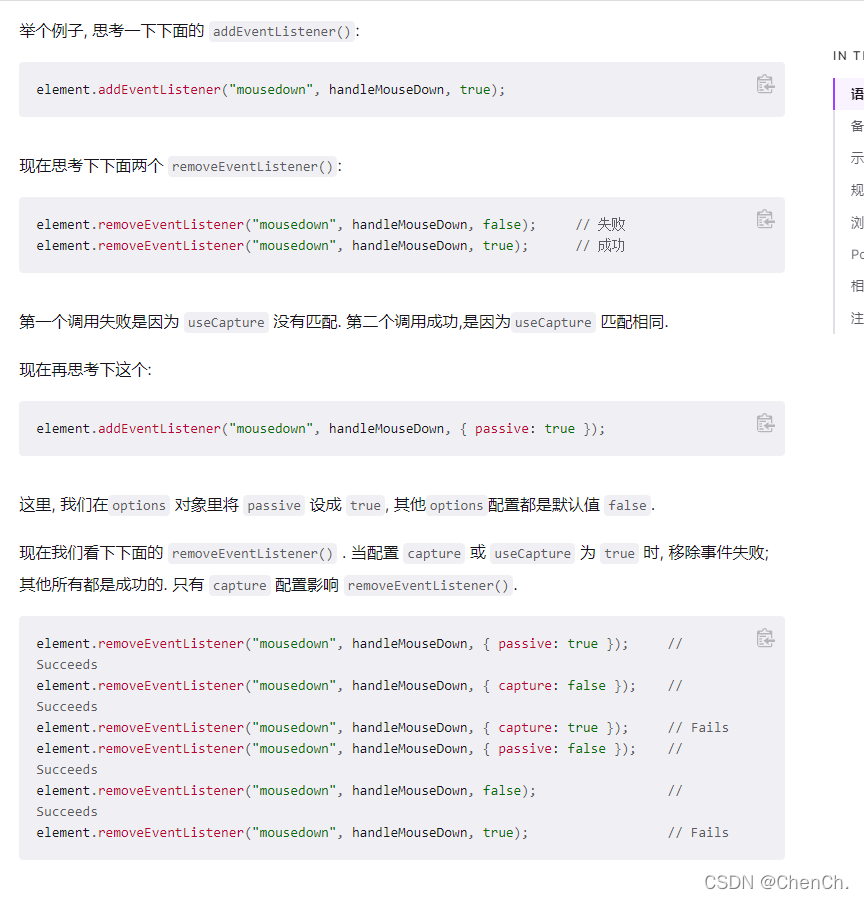Click the capture inline code label

pyautogui.click(x=434, y=553)
